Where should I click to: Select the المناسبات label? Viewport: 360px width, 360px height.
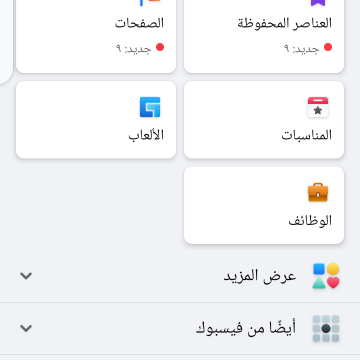pos(307,135)
